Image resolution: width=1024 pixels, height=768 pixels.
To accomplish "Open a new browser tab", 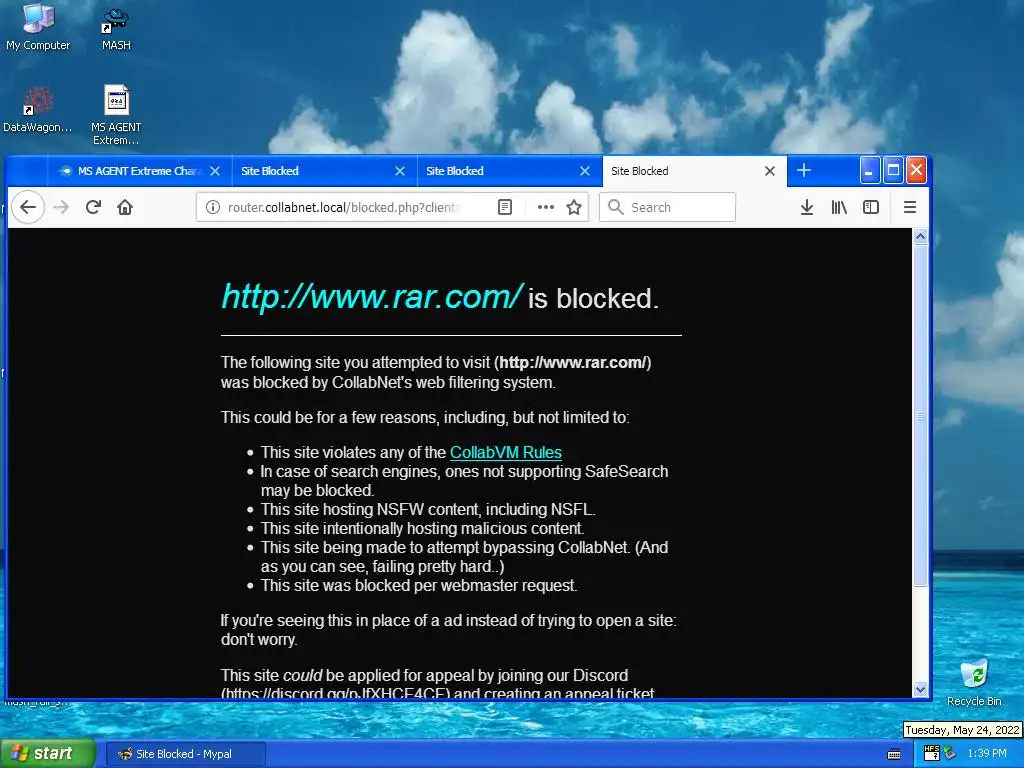I will pos(804,170).
